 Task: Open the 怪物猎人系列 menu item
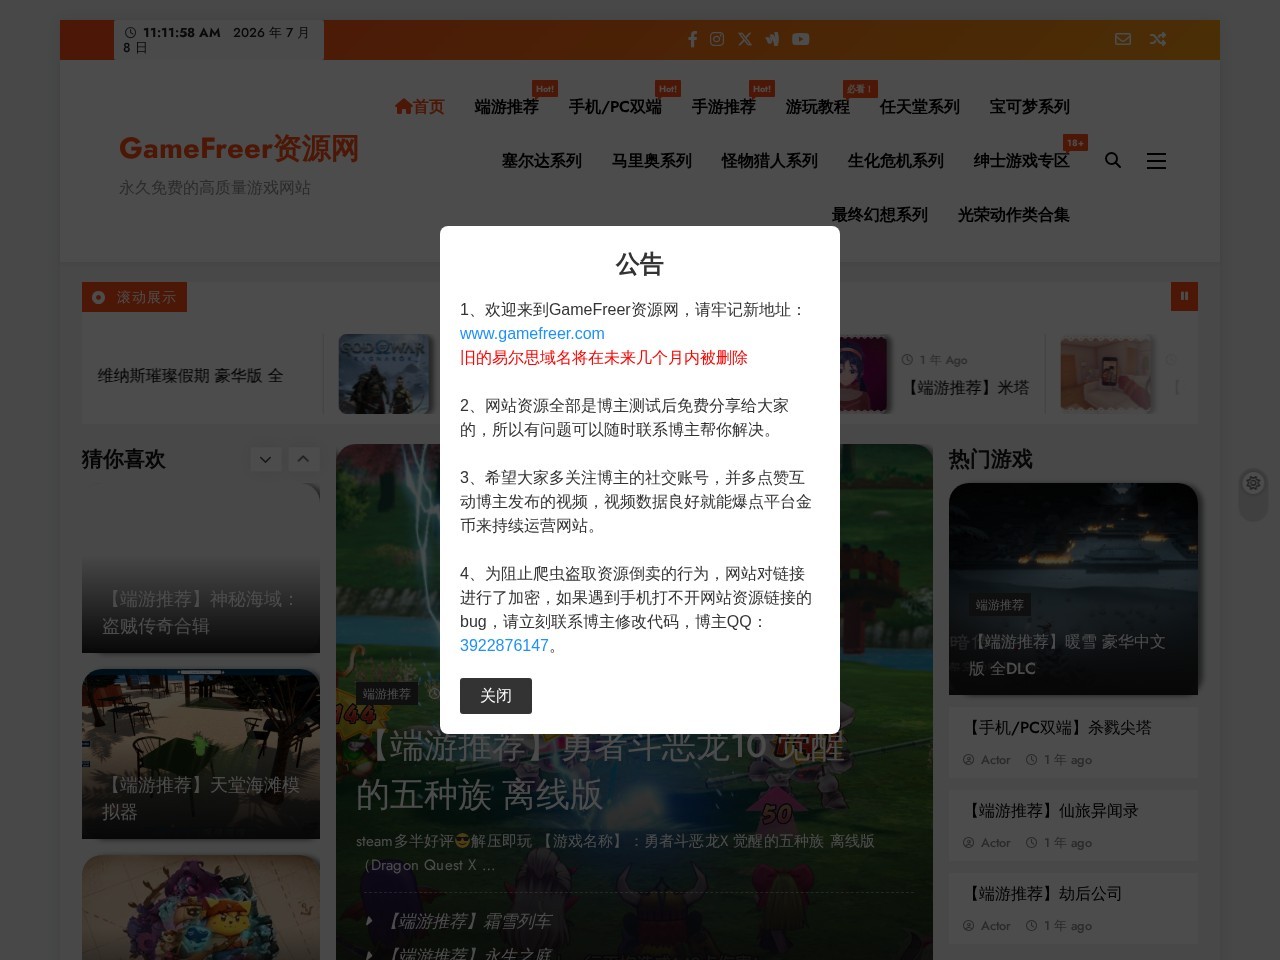tap(770, 160)
